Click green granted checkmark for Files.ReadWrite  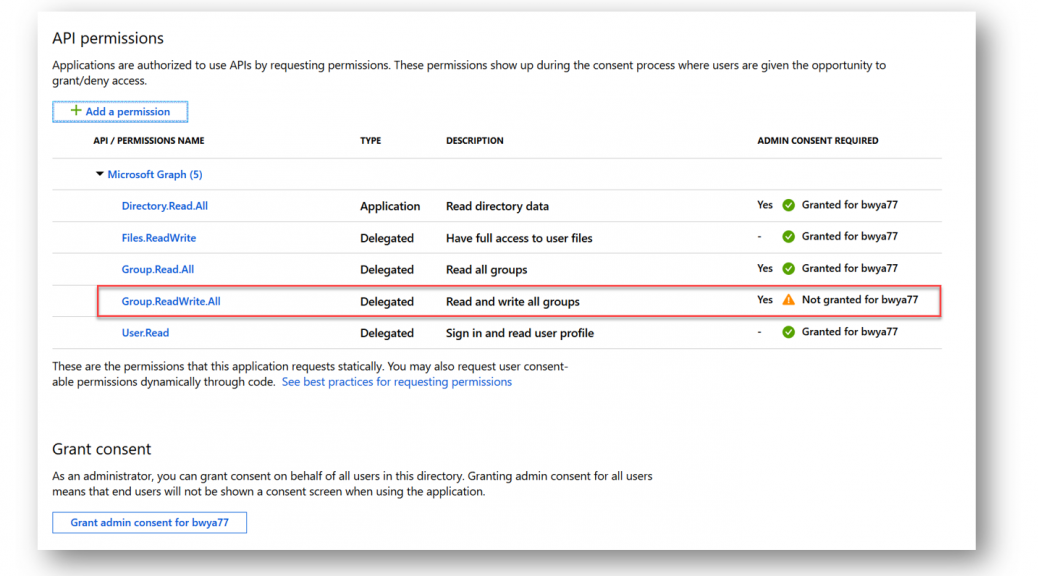pos(788,236)
